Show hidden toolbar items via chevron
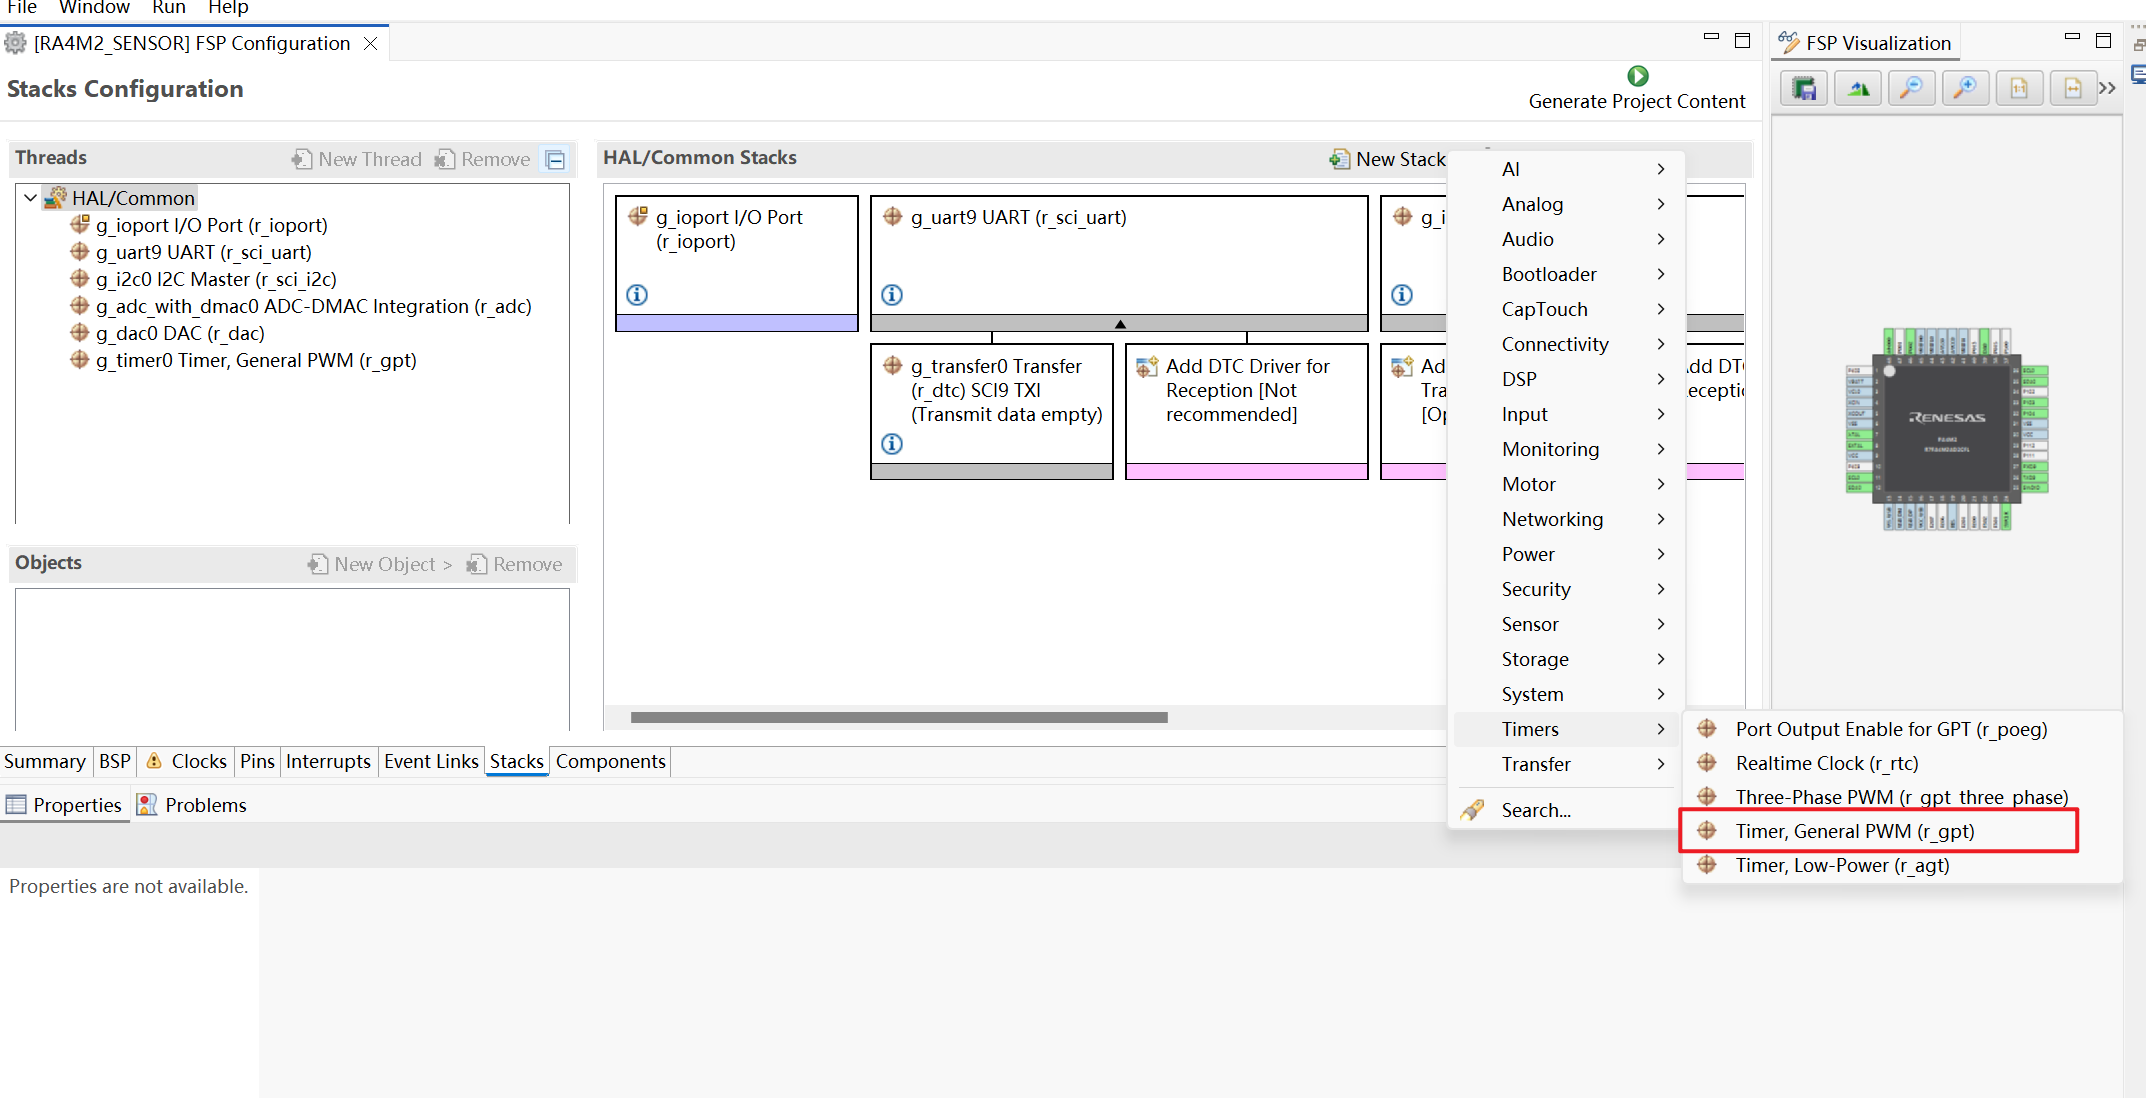This screenshot has height=1098, width=2146. (2107, 89)
